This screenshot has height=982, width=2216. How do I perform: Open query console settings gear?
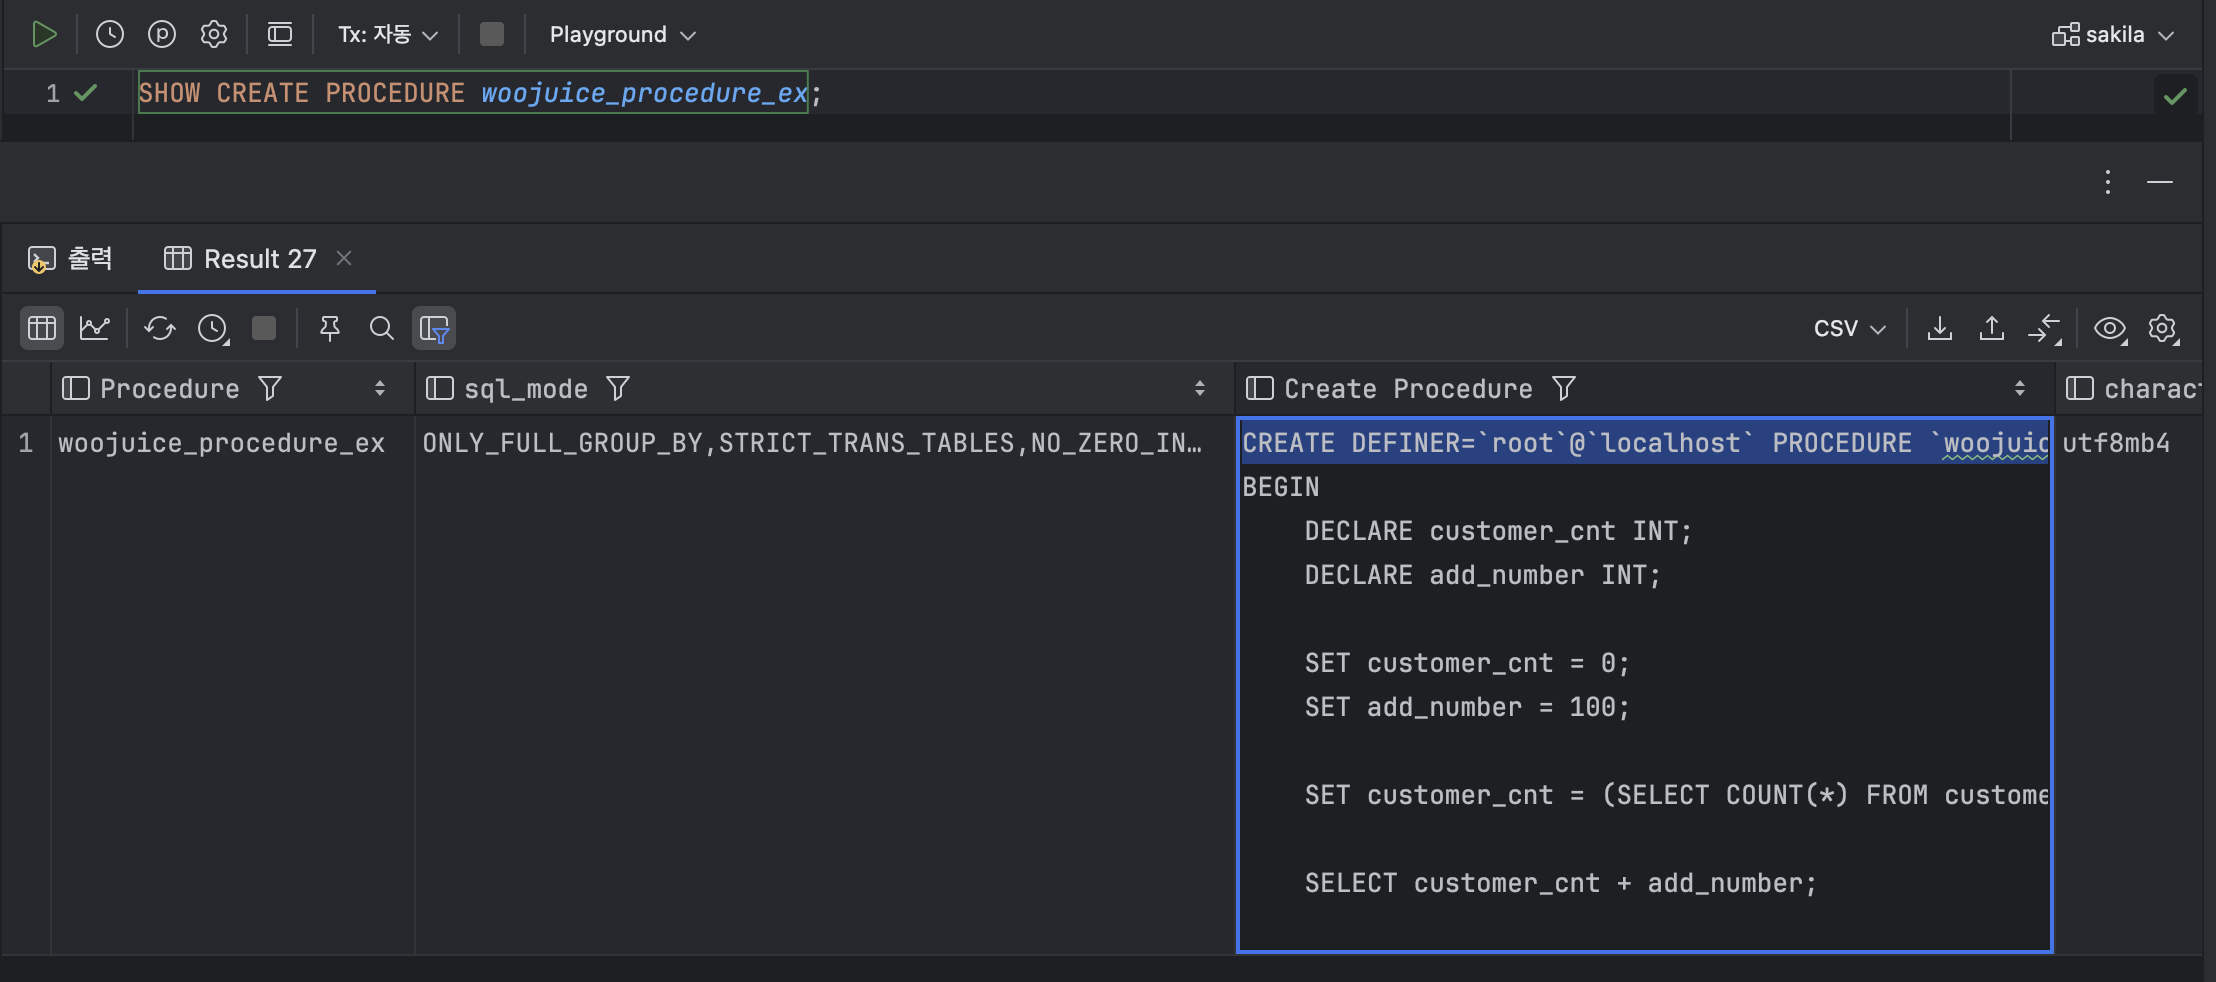coord(214,35)
